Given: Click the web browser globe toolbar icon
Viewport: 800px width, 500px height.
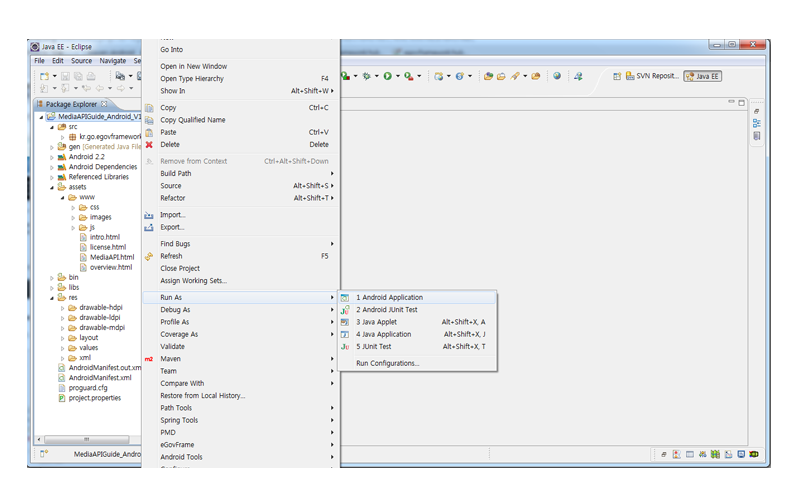Looking at the screenshot, I should coord(557,76).
